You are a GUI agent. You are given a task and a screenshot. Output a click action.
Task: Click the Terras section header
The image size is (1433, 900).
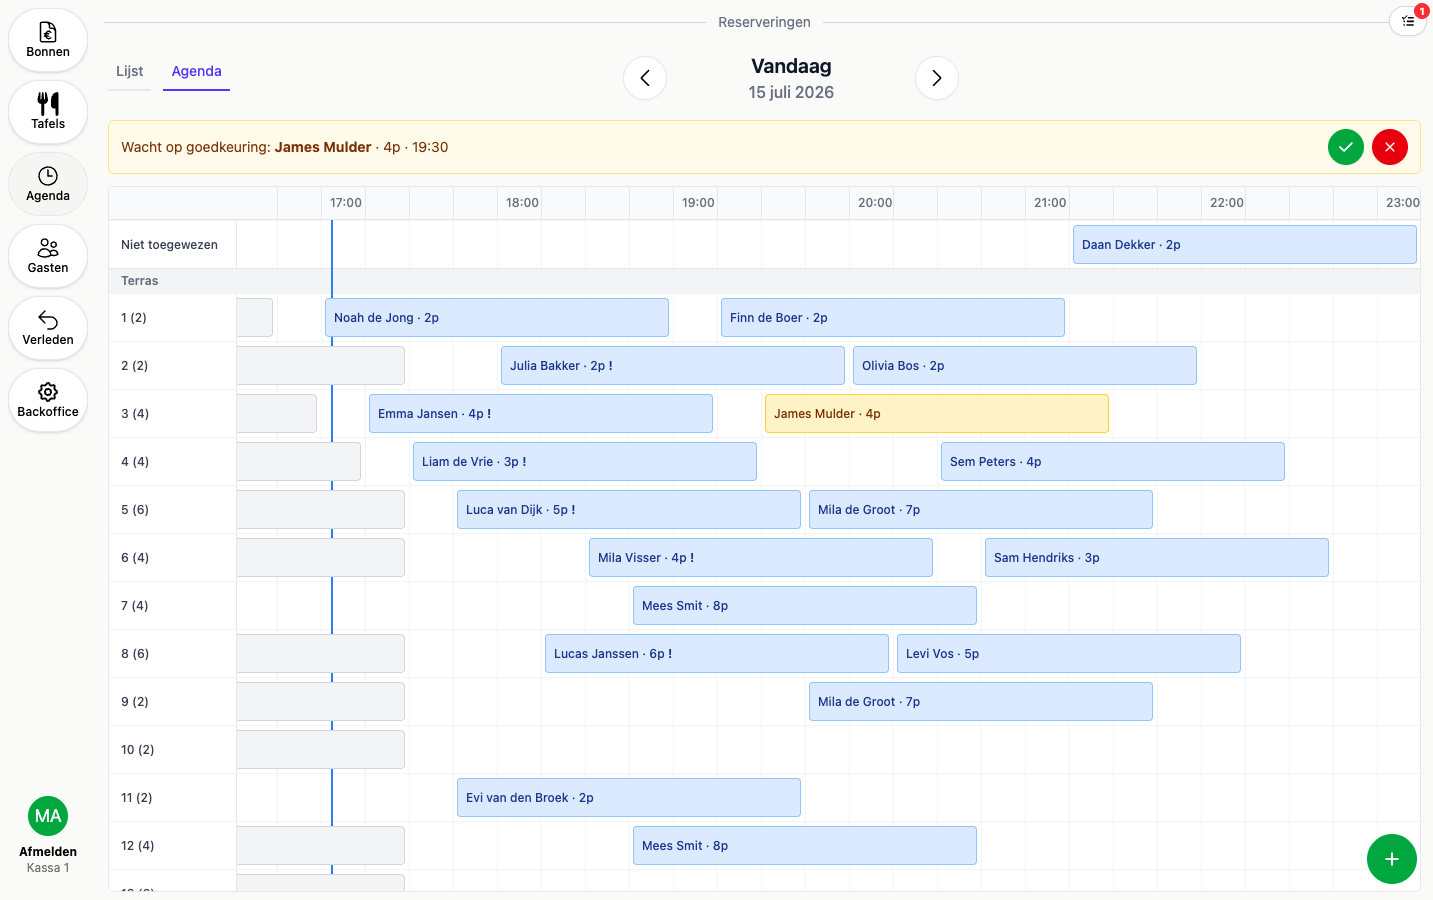(x=140, y=281)
